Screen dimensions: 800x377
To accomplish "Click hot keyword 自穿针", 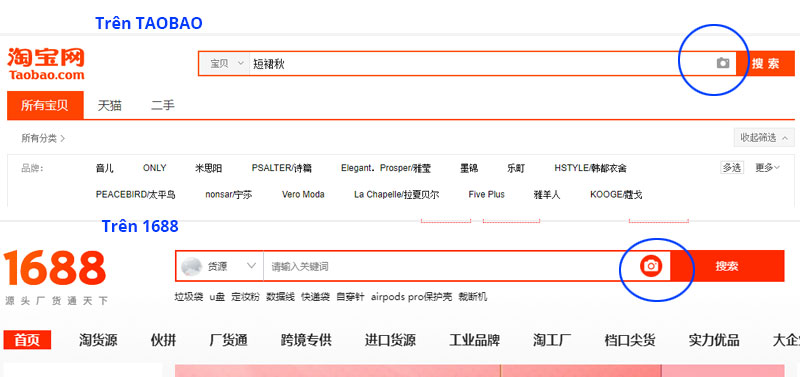I will point(350,296).
